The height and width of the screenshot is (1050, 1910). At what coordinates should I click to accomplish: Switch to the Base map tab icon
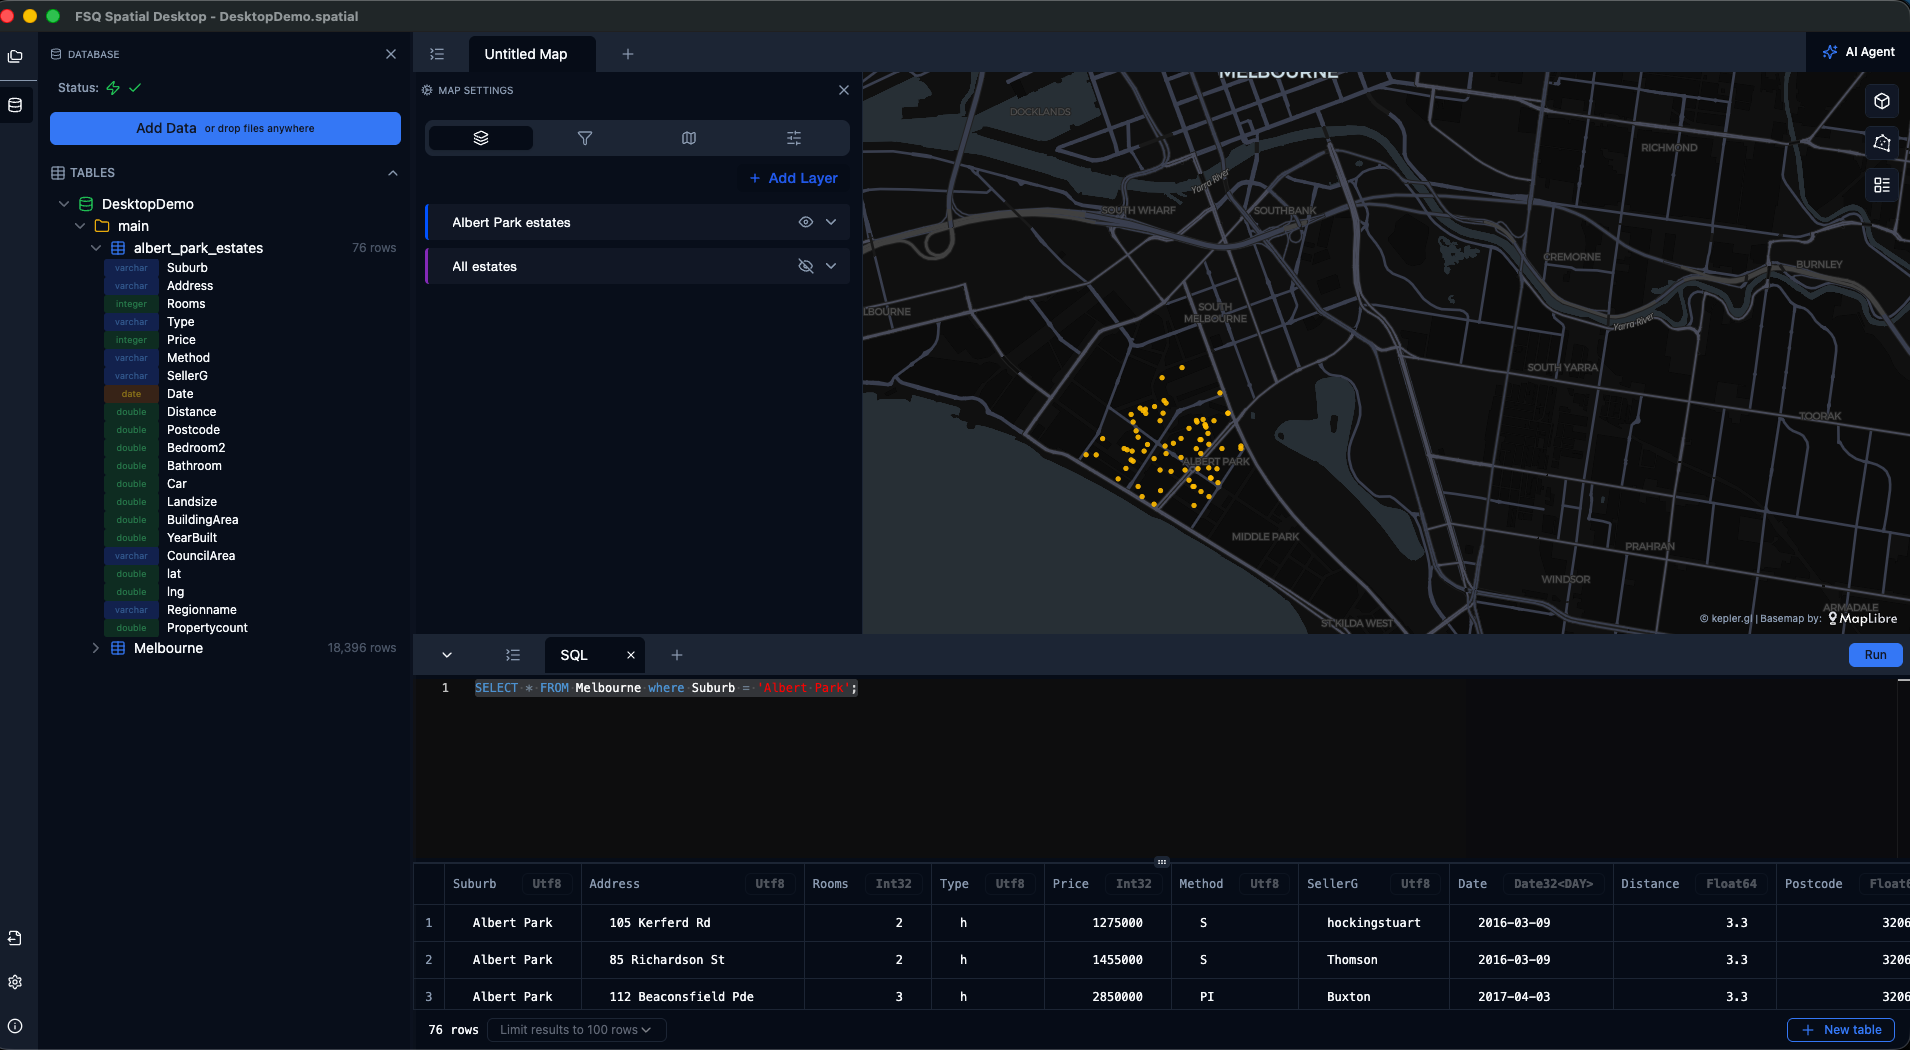689,138
